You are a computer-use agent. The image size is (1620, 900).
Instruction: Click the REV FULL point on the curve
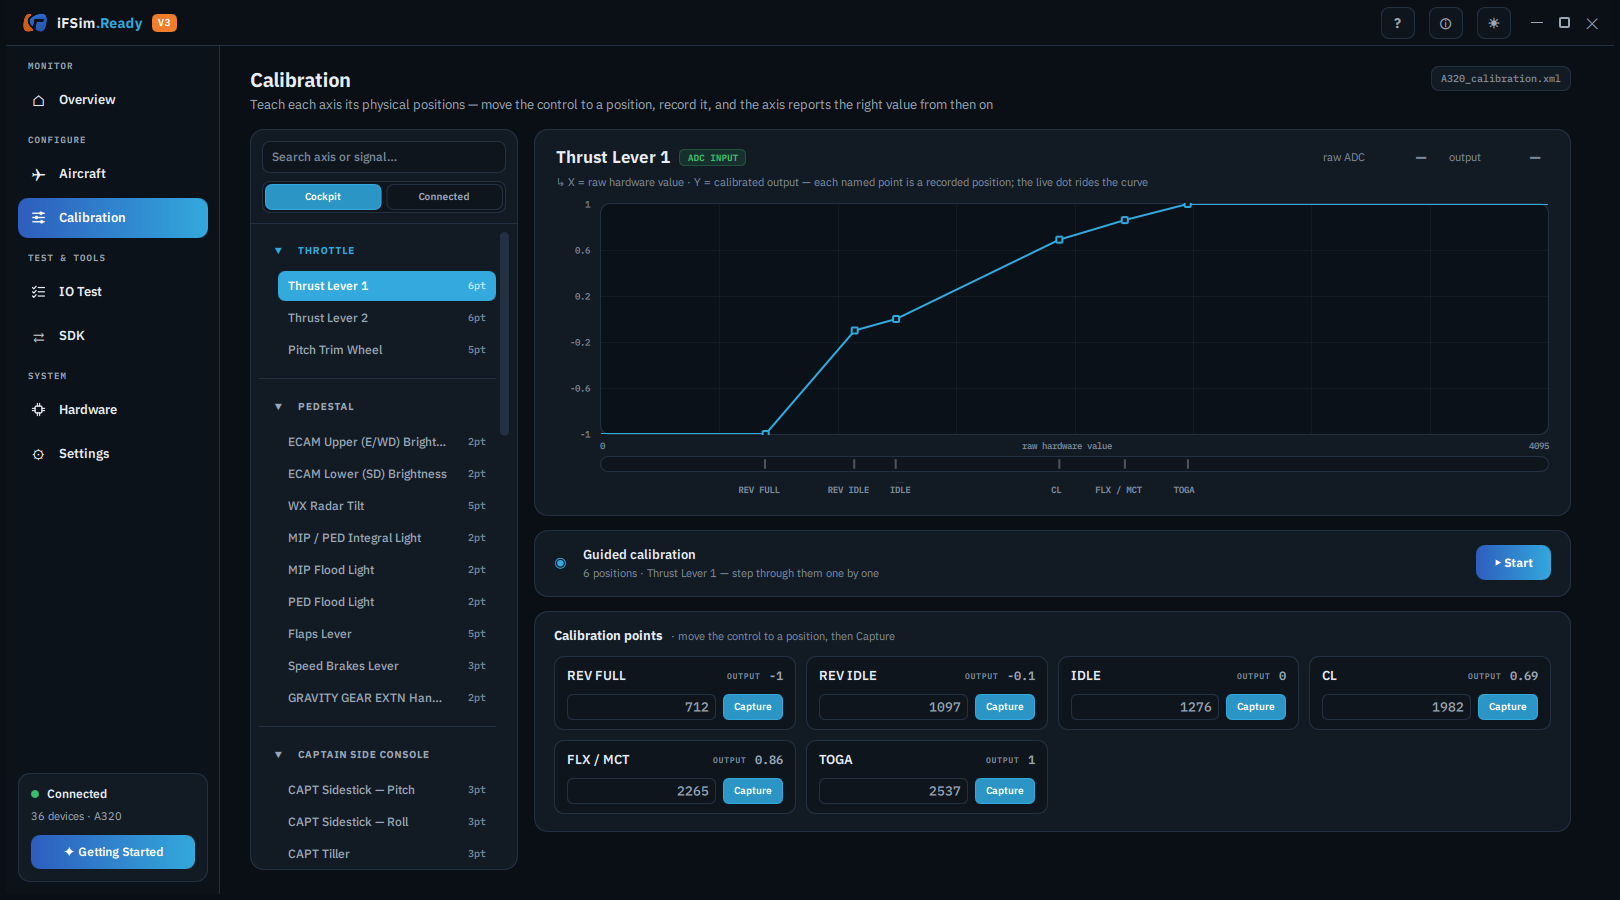[x=765, y=433]
